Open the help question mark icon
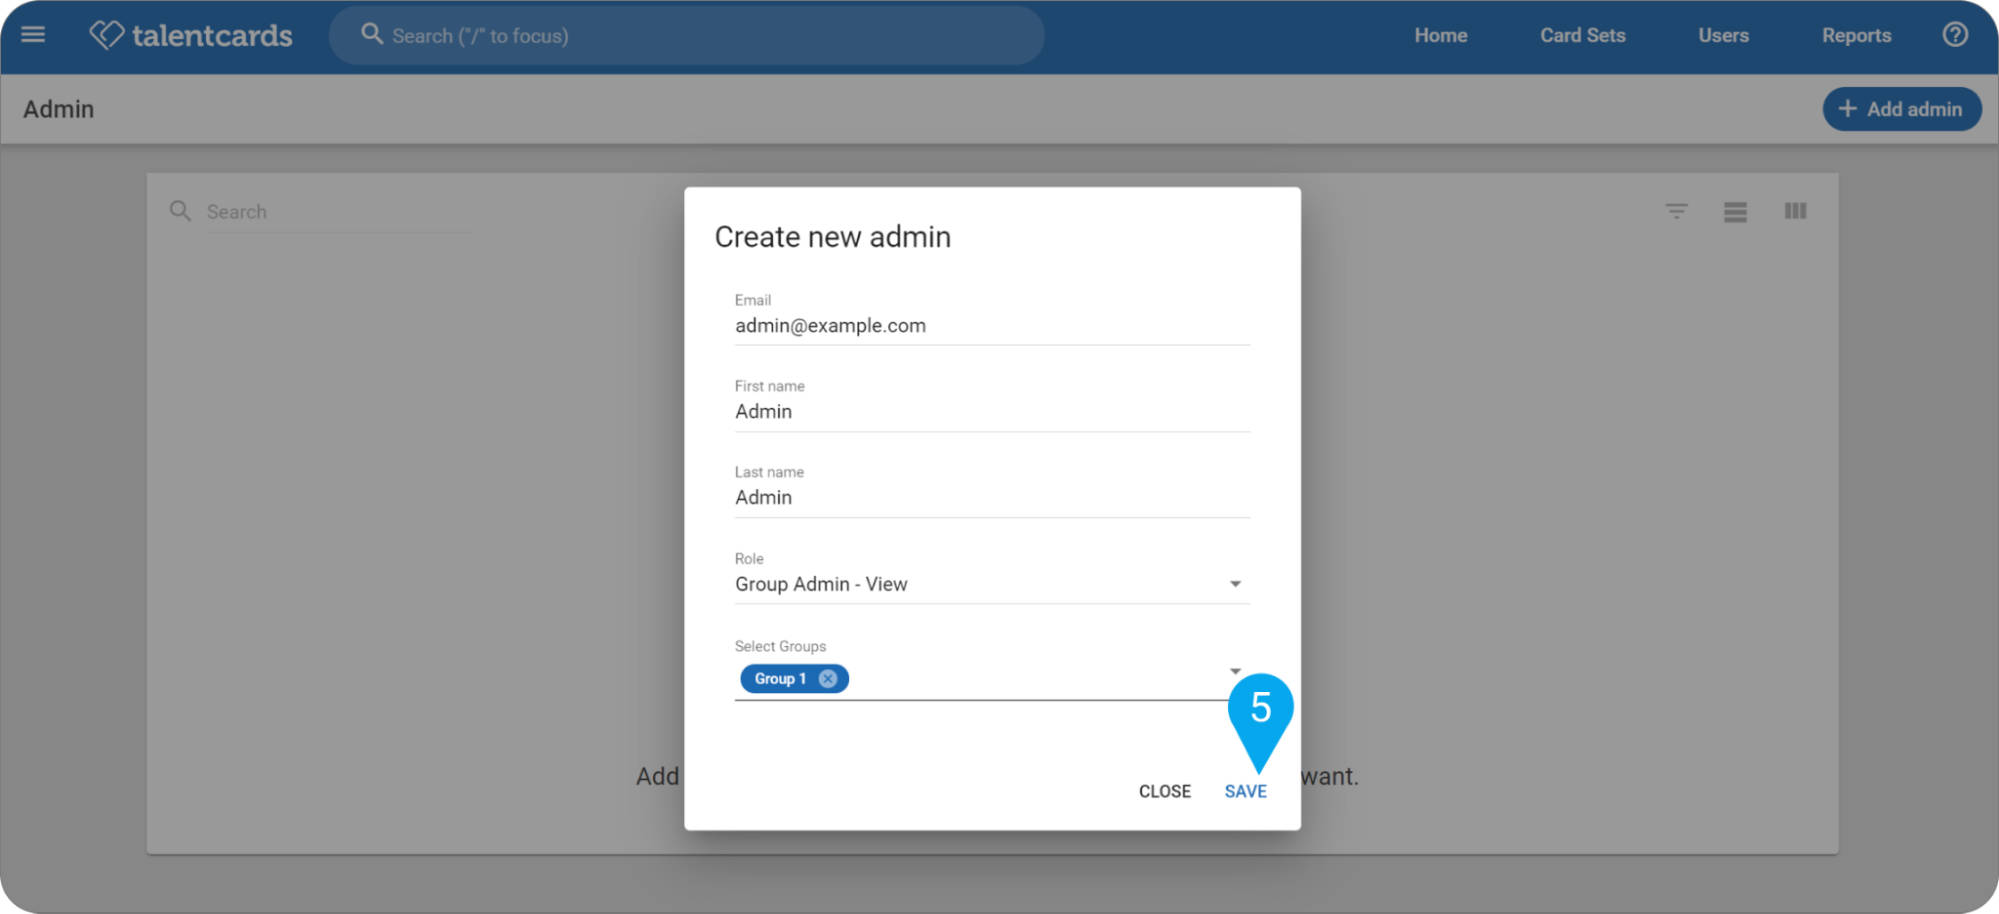This screenshot has width=1999, height=914. (x=1955, y=35)
